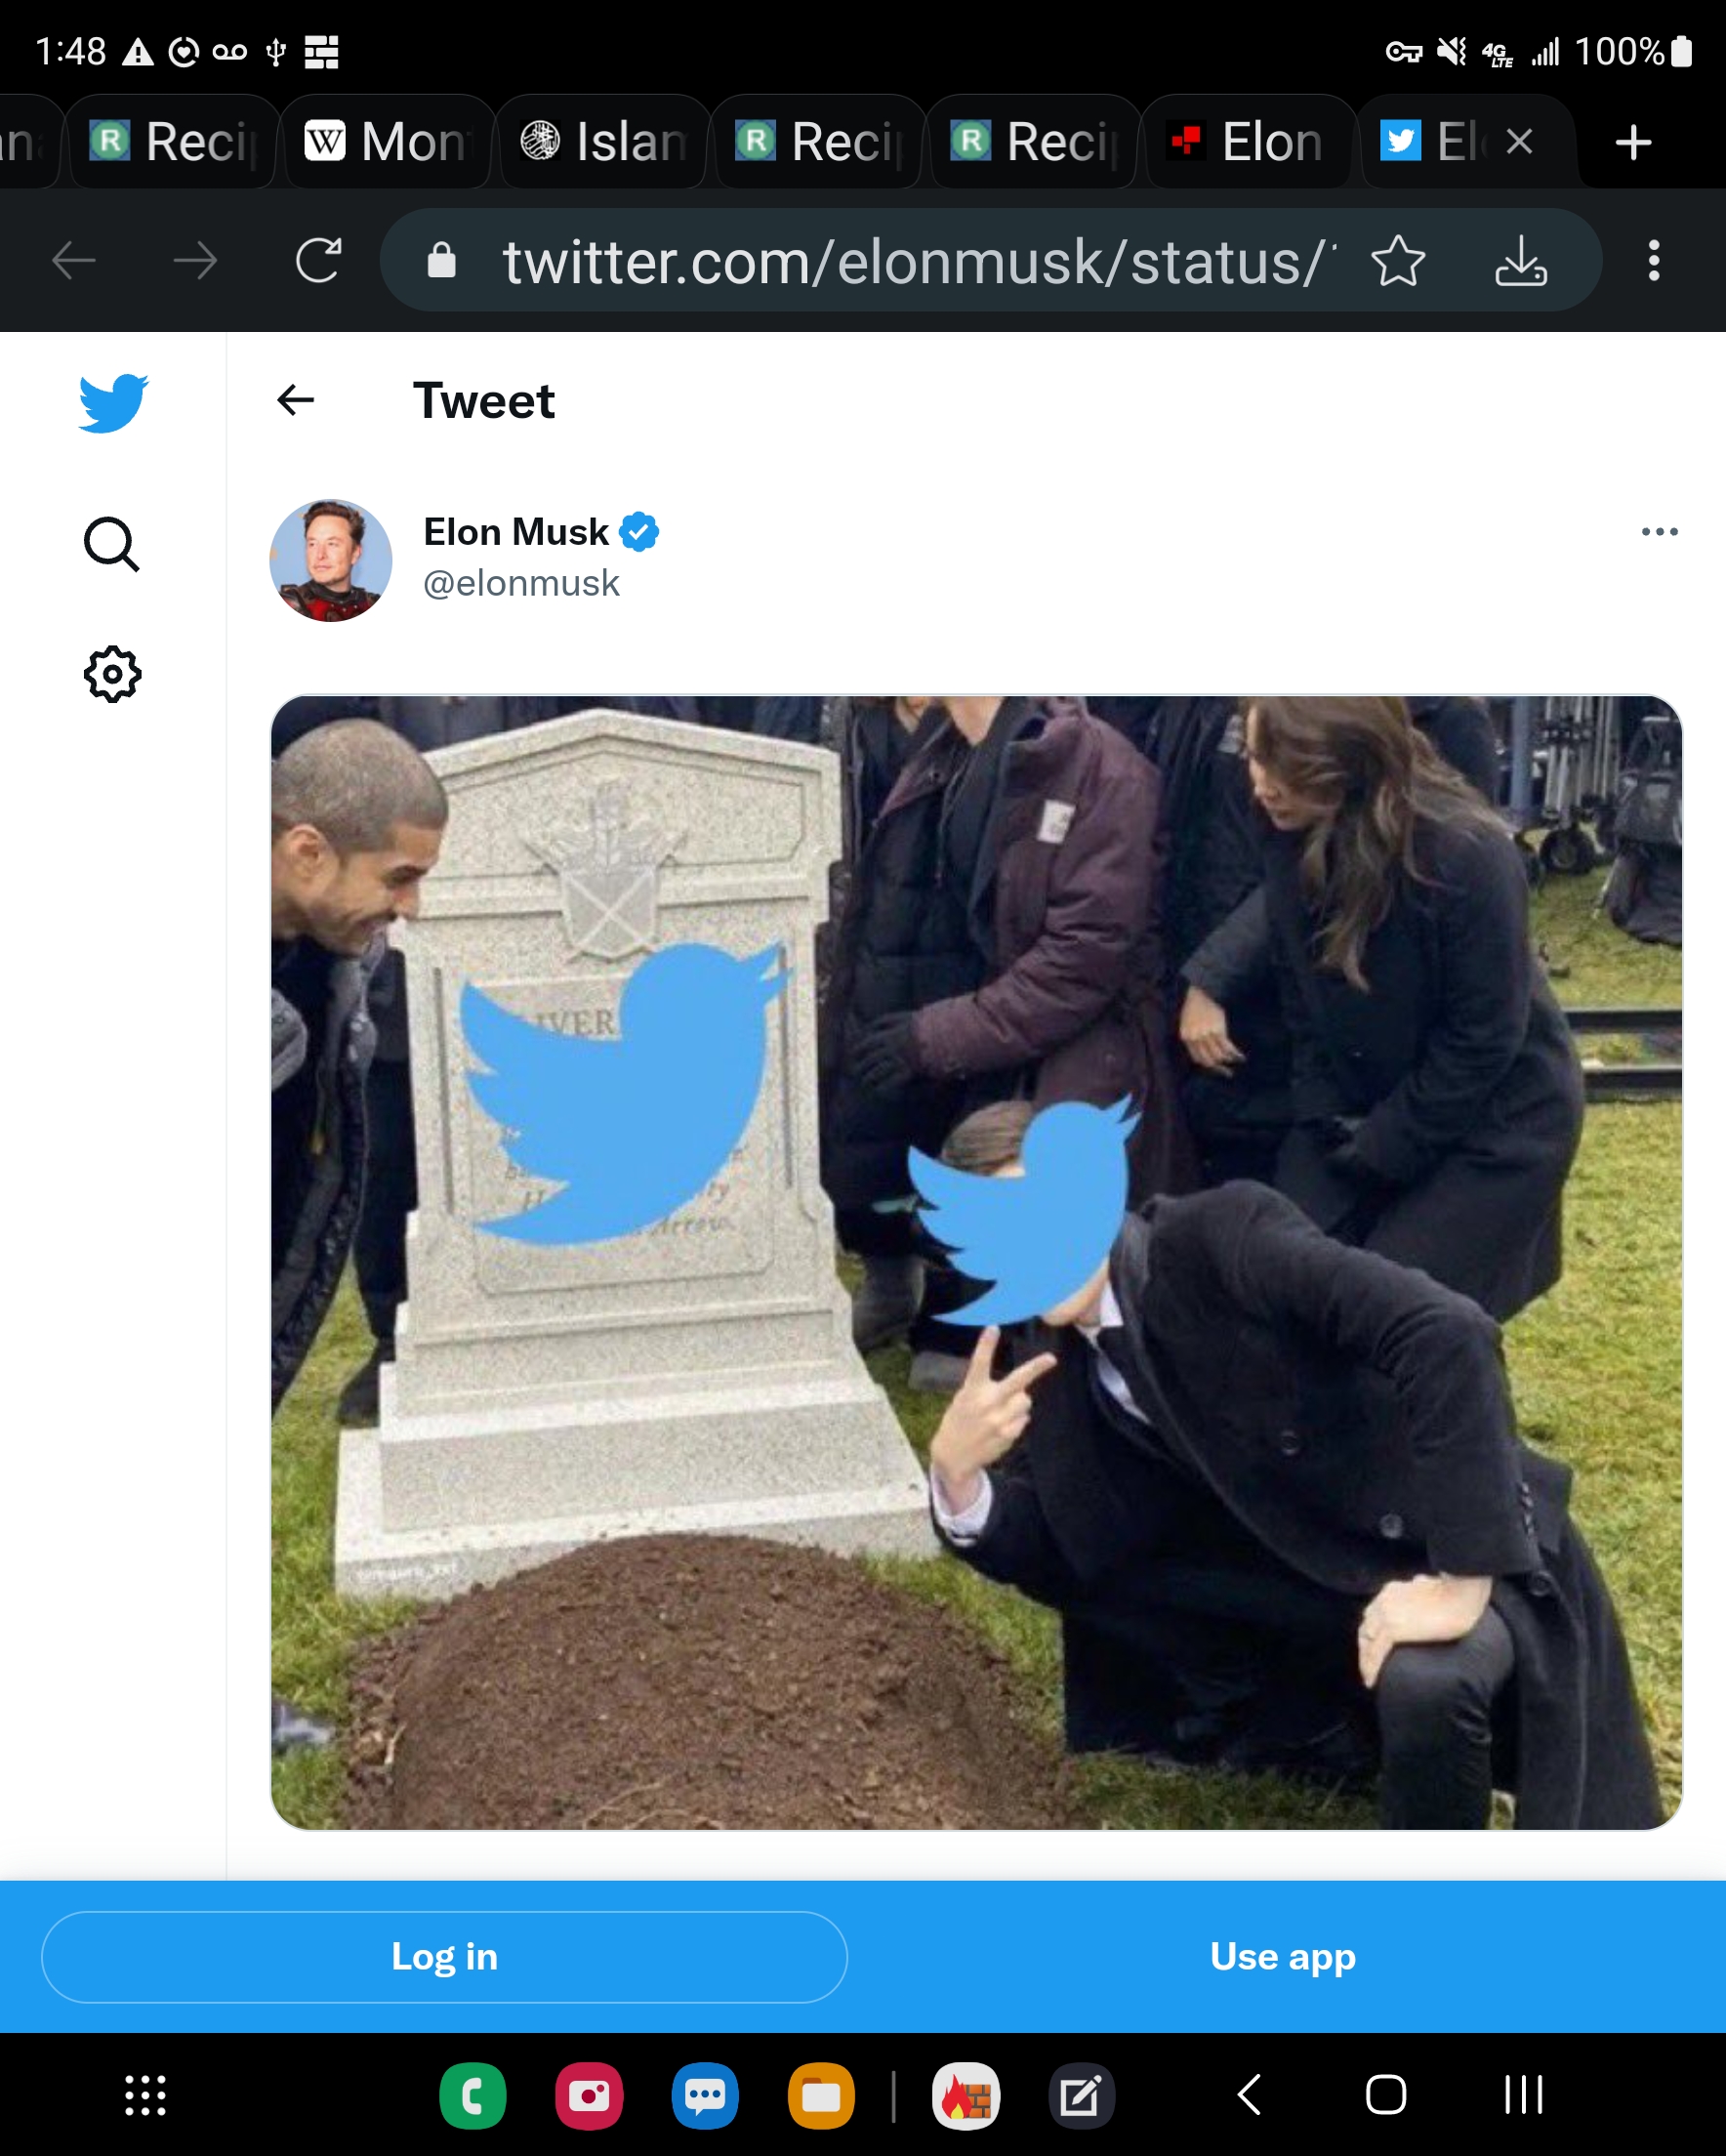This screenshot has width=1726, height=2156.
Task: Open the browser's three-dot overflow menu
Action: click(1654, 261)
